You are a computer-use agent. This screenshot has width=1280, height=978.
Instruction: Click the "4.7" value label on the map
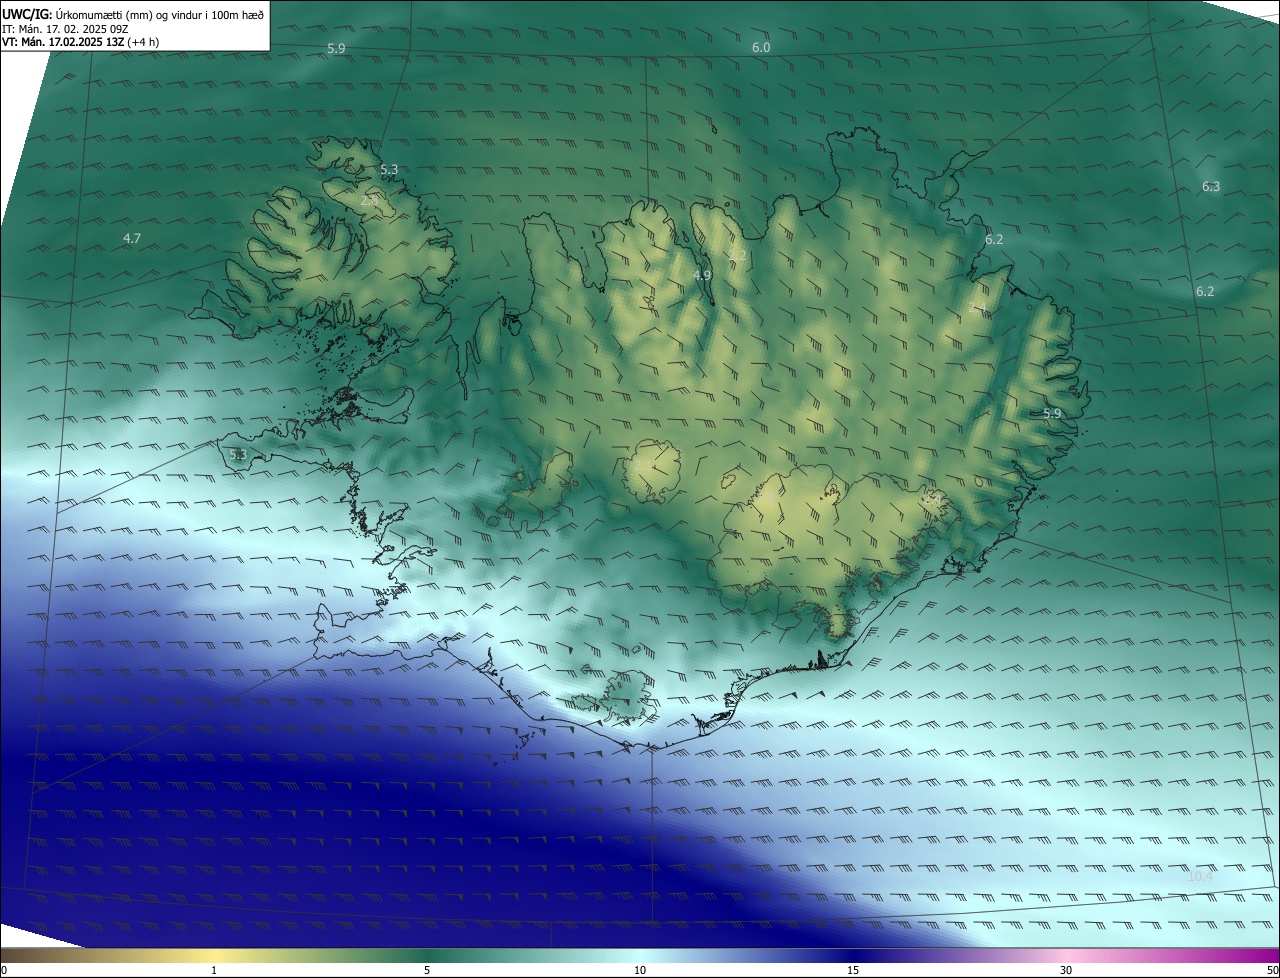(x=131, y=238)
